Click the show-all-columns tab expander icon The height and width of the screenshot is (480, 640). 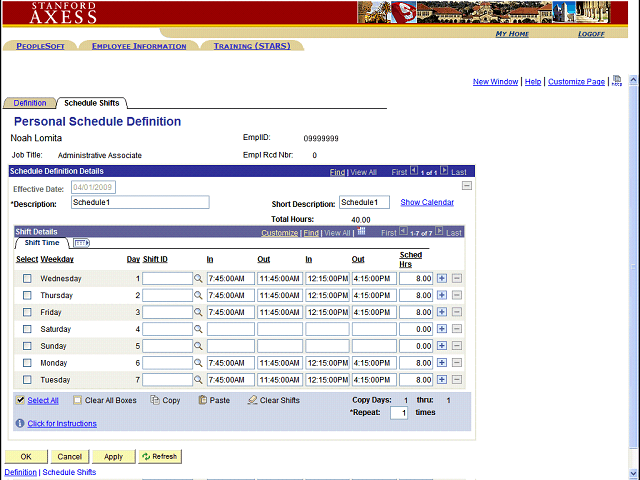click(81, 243)
